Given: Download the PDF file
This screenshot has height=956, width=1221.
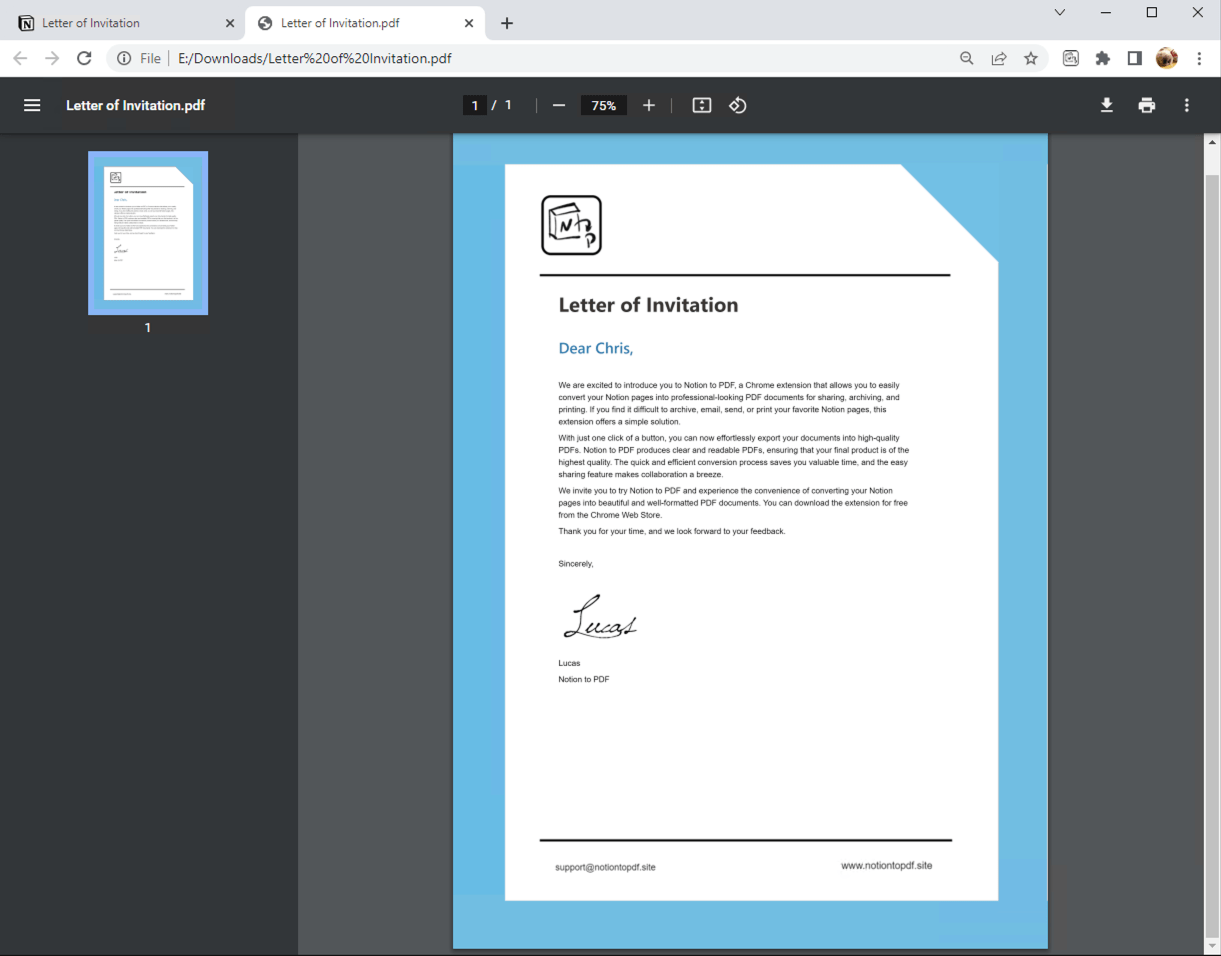Looking at the screenshot, I should click(1107, 105).
